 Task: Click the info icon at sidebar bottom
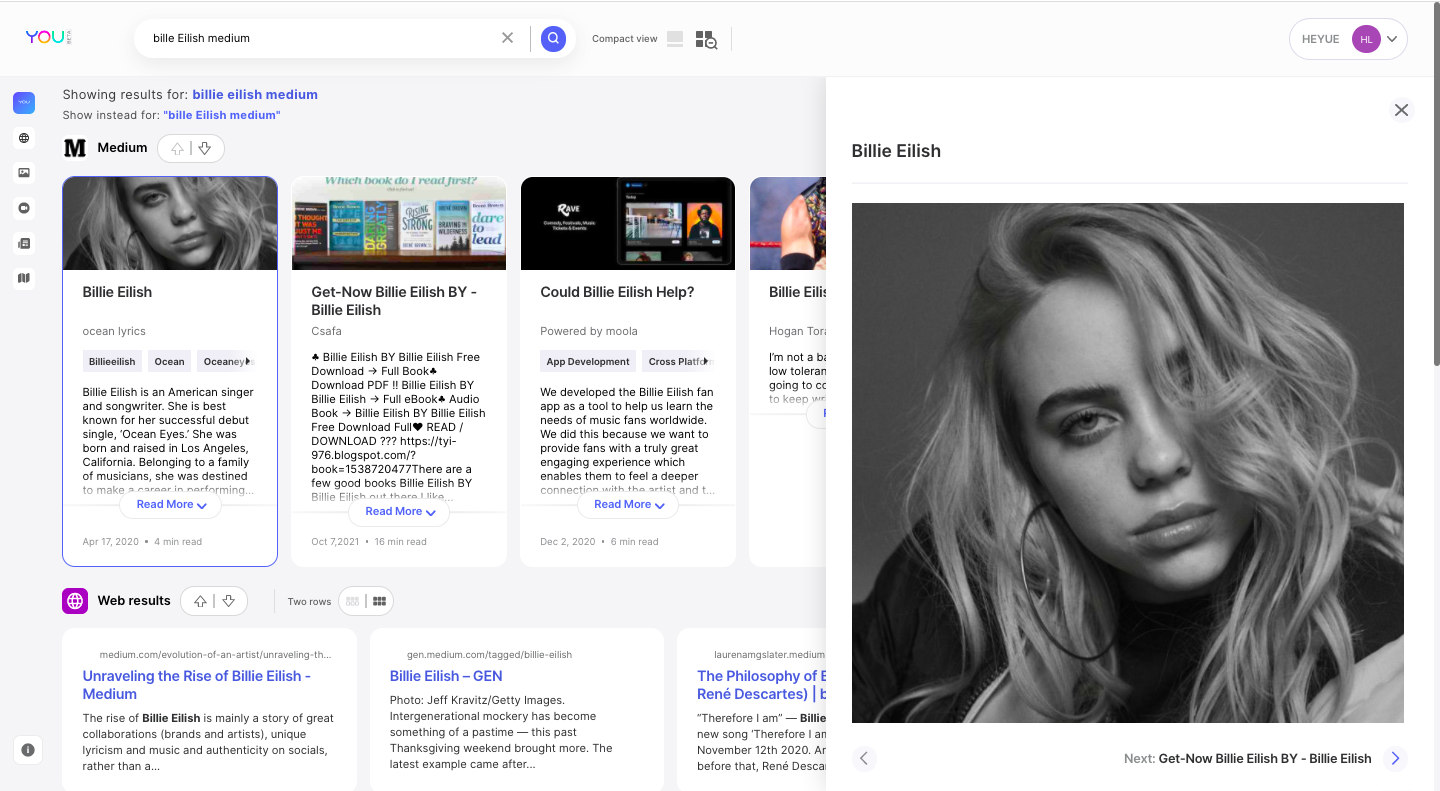(x=28, y=749)
